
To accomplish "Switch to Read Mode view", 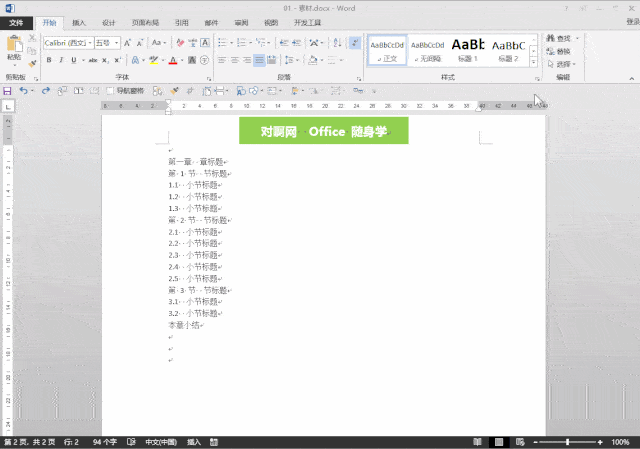I will pyautogui.click(x=477, y=442).
